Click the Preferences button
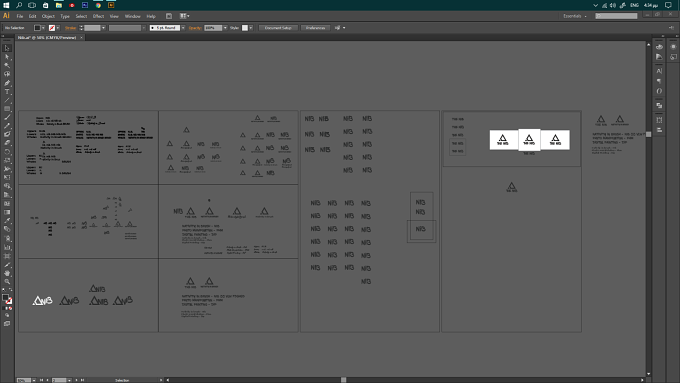This screenshot has width=680, height=383. [x=315, y=28]
